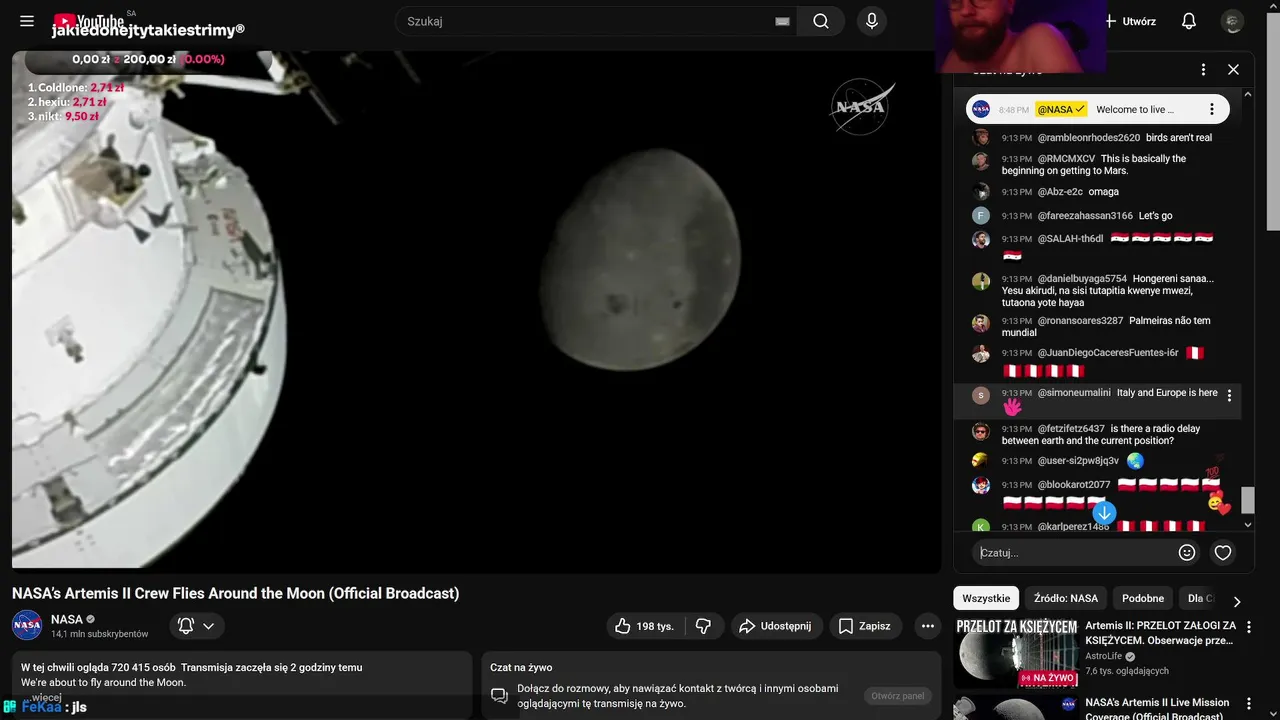The width and height of the screenshot is (1280, 720).
Task: Click the NASA logo watermark in the player
Action: pyautogui.click(x=861, y=106)
